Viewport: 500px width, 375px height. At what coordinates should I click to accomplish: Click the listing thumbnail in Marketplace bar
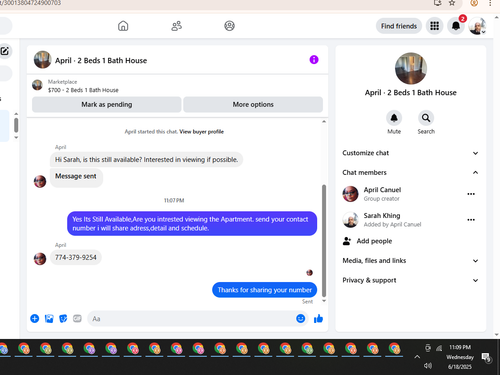(x=37, y=85)
